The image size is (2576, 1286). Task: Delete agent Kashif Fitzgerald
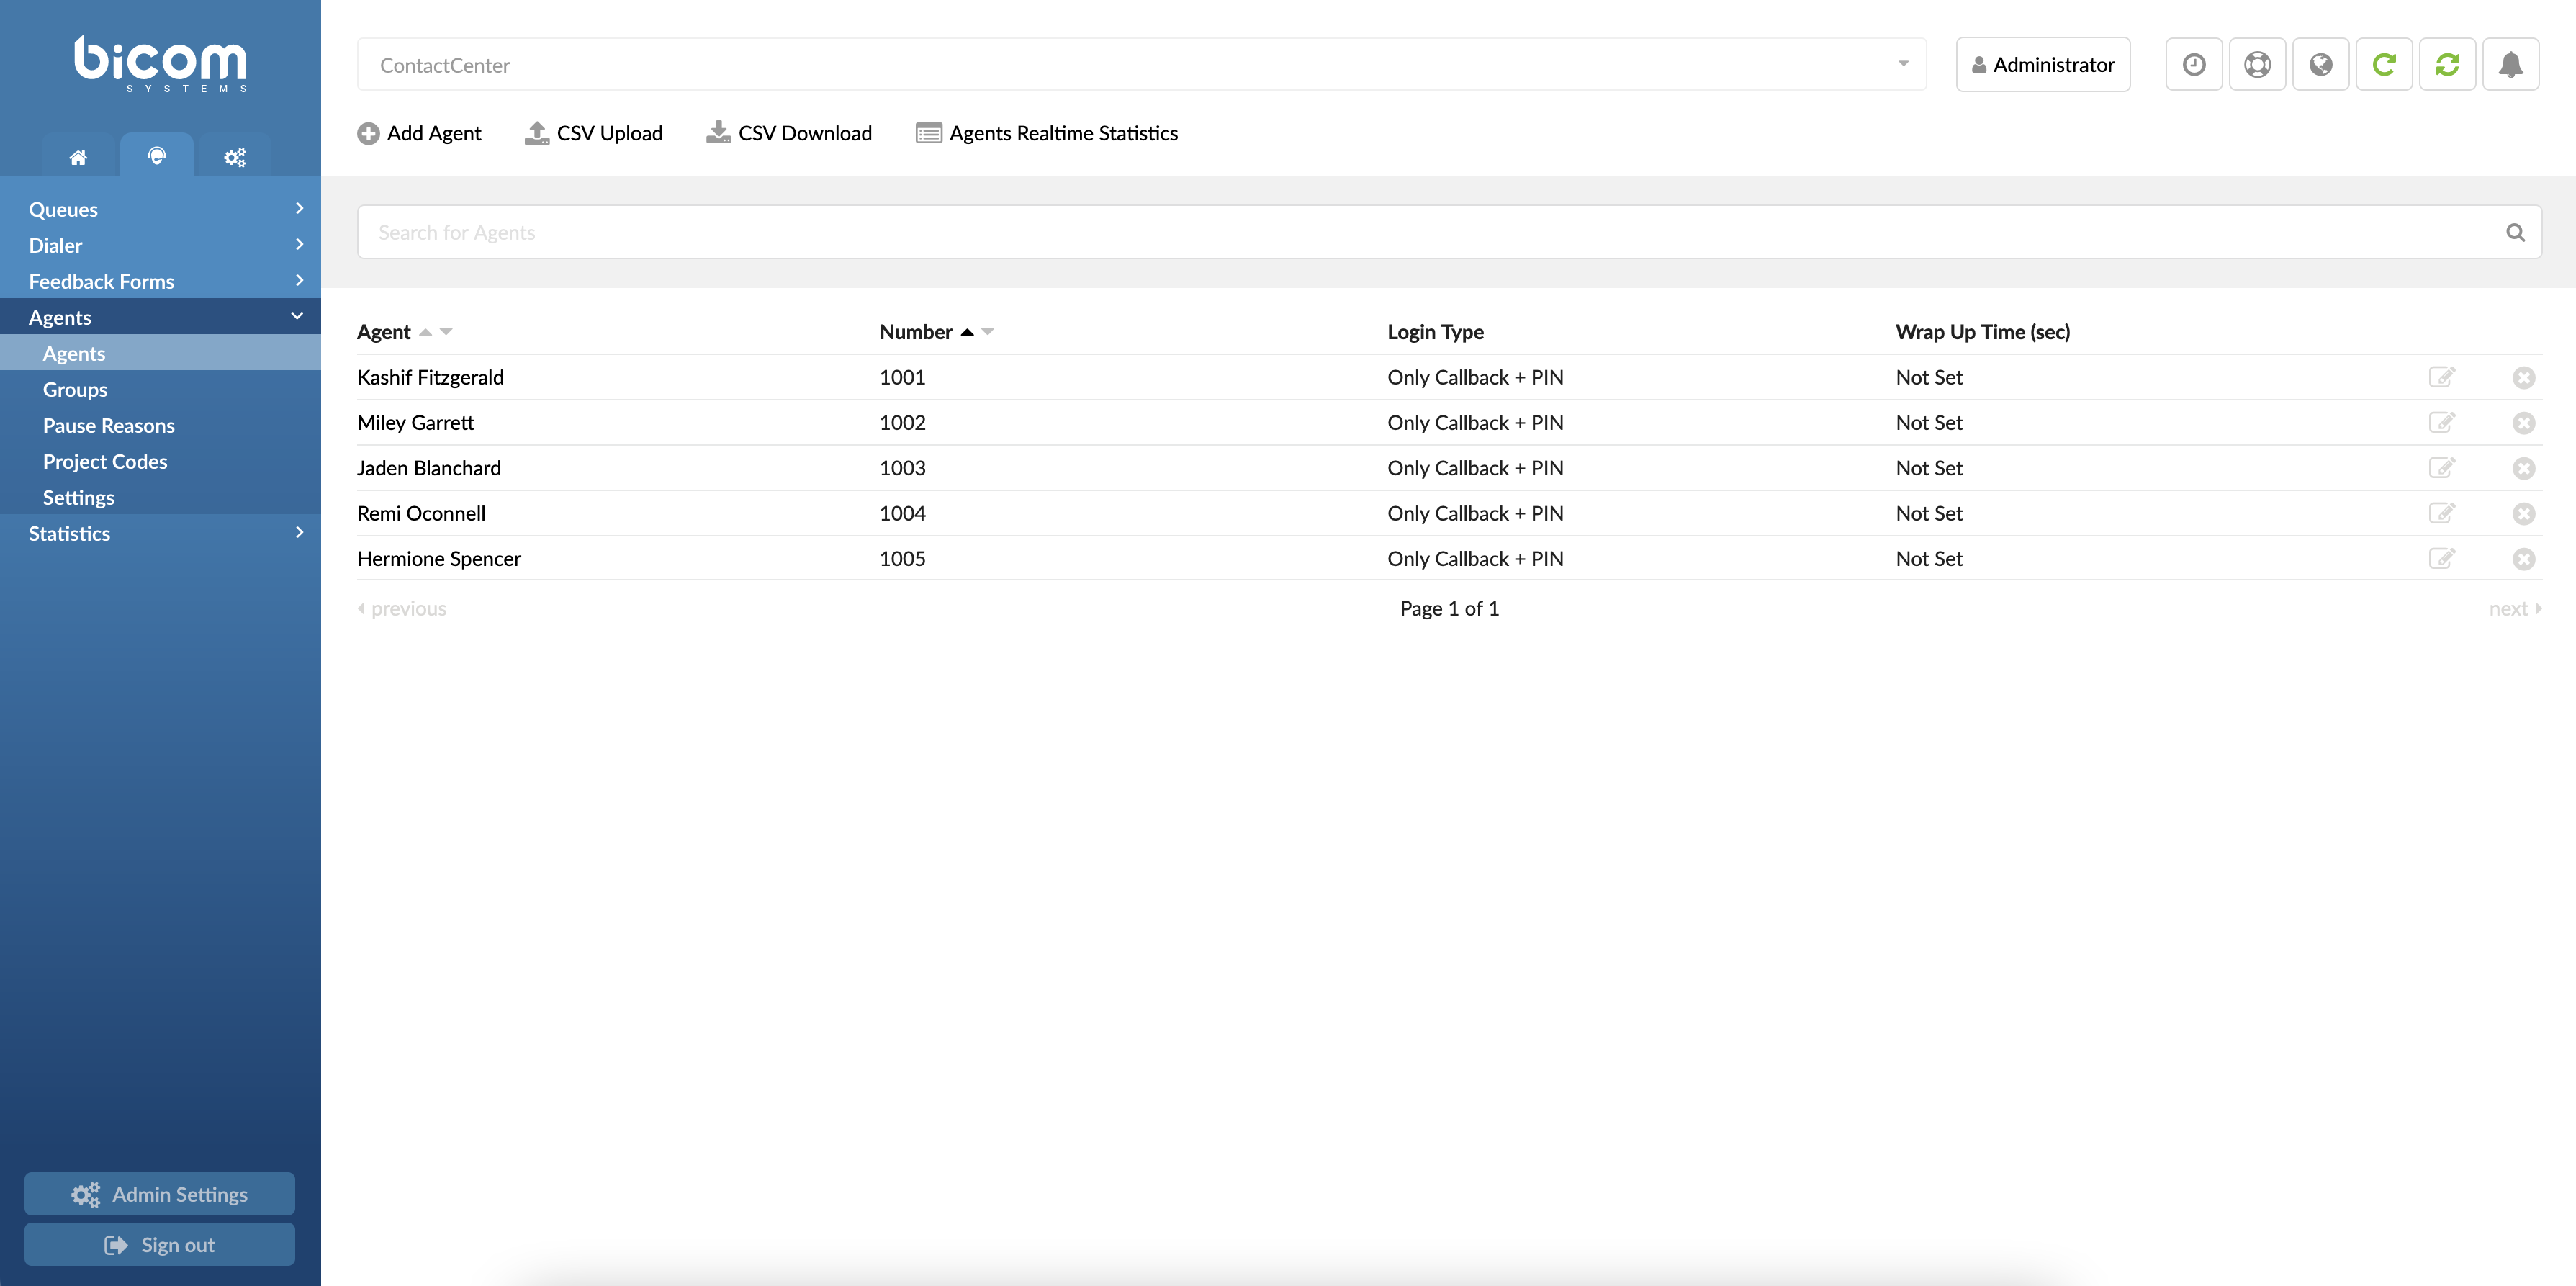[x=2524, y=377]
